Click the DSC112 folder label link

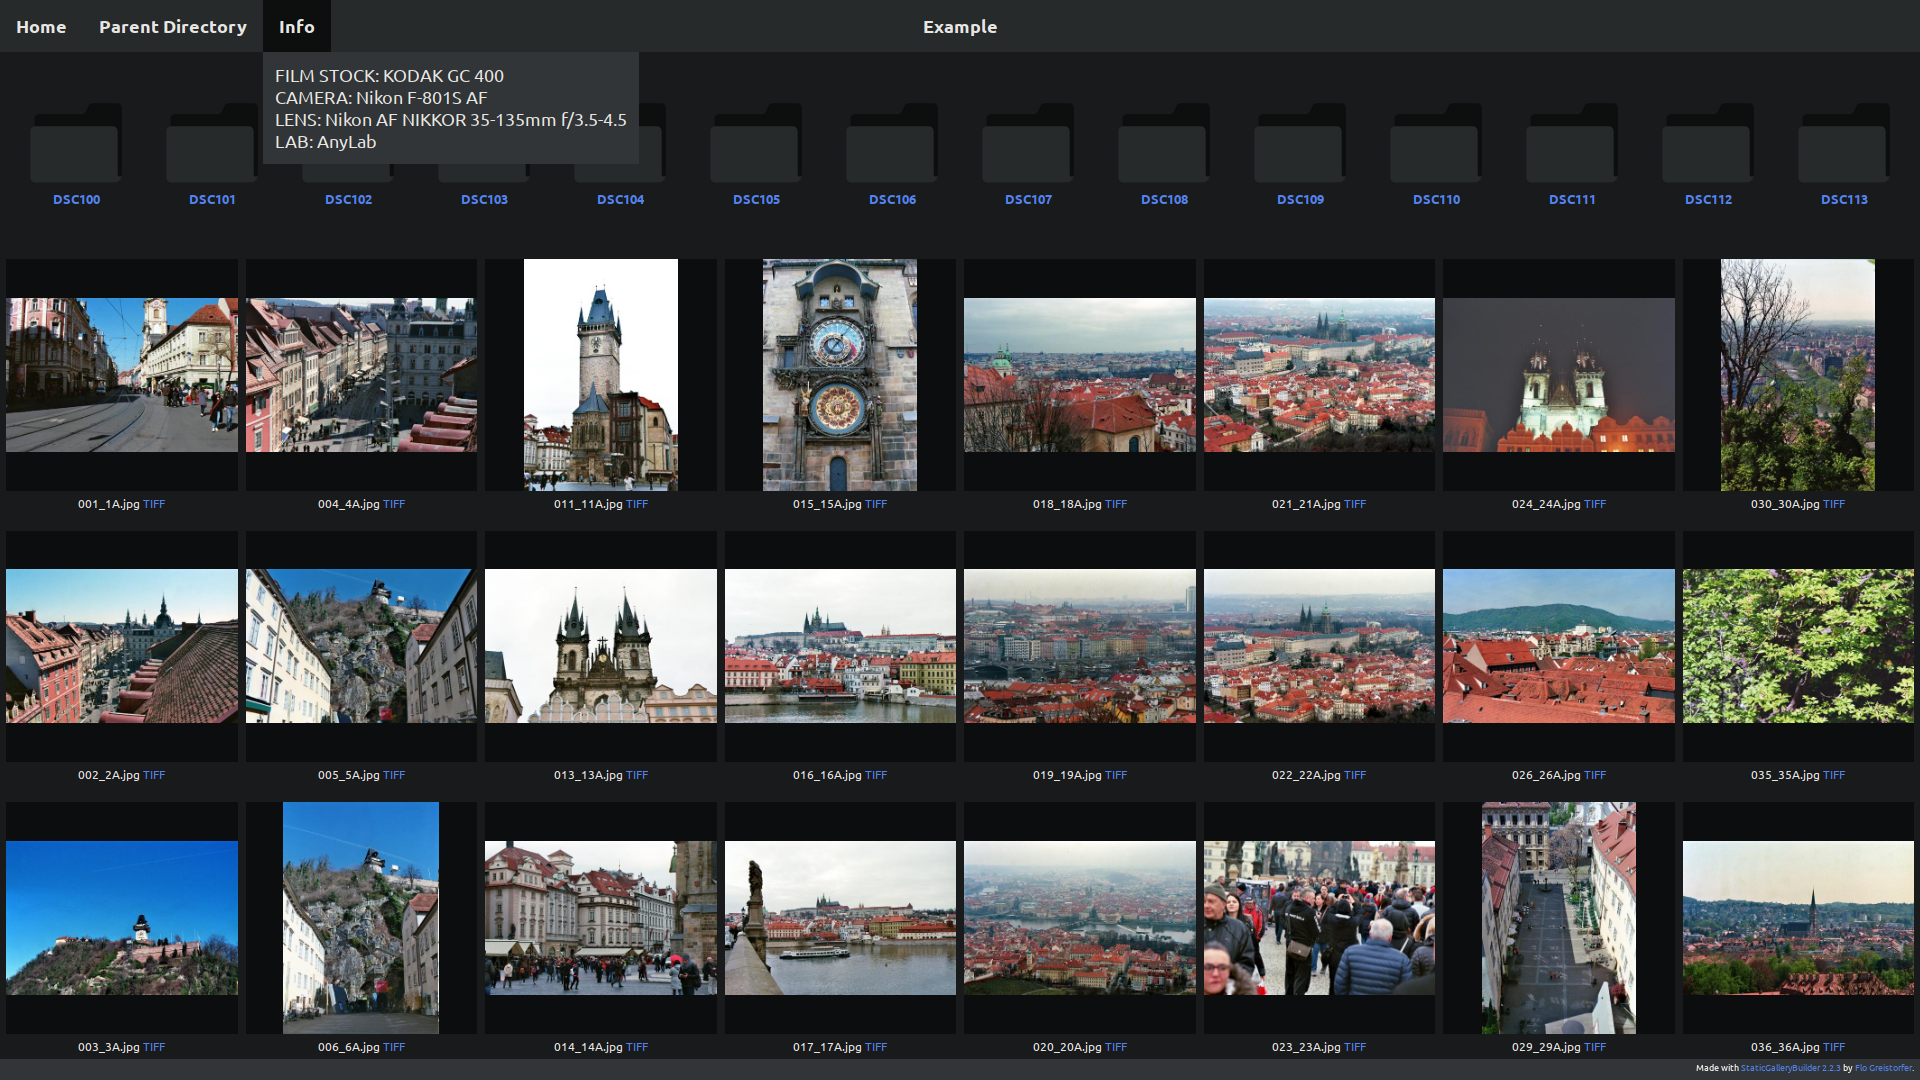1708,199
